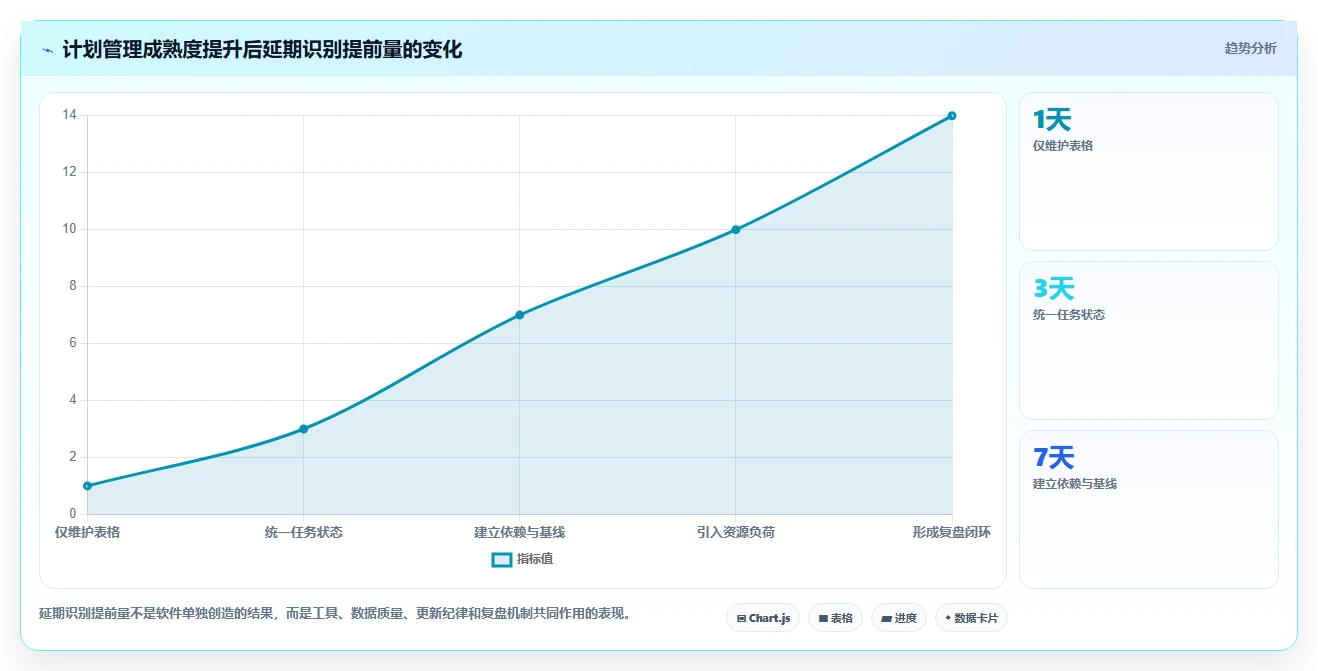Click 统一任务状态 label in data card

(x=1069, y=315)
